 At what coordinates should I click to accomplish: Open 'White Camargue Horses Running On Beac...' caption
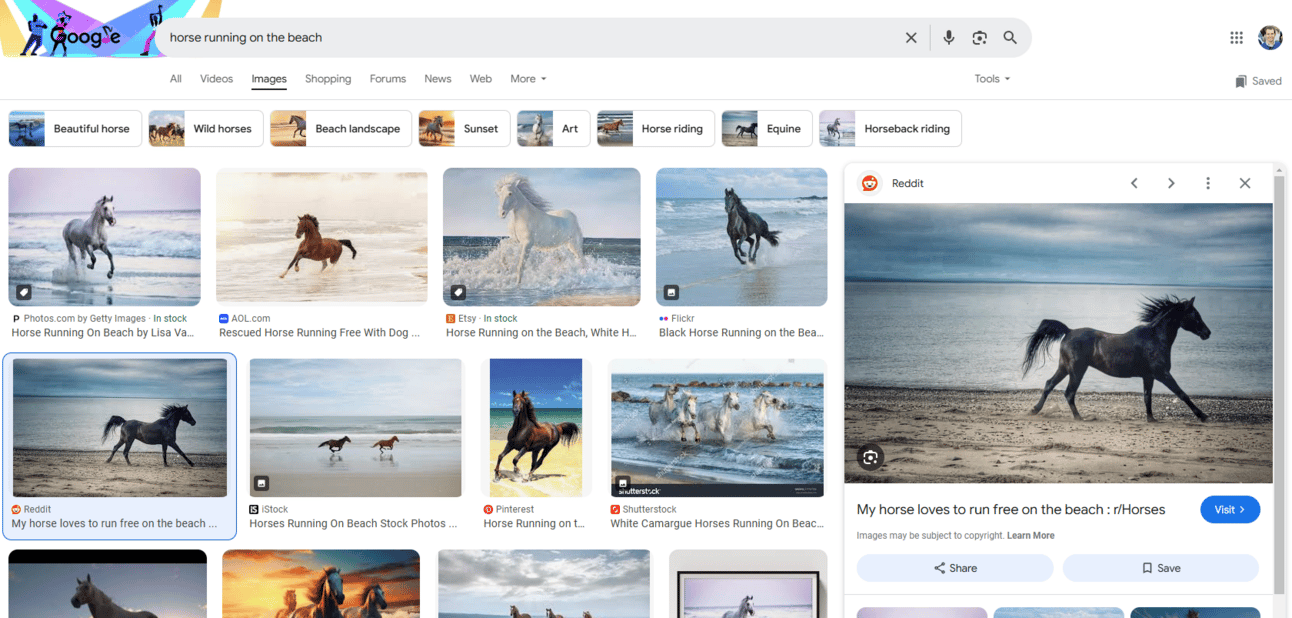point(717,524)
